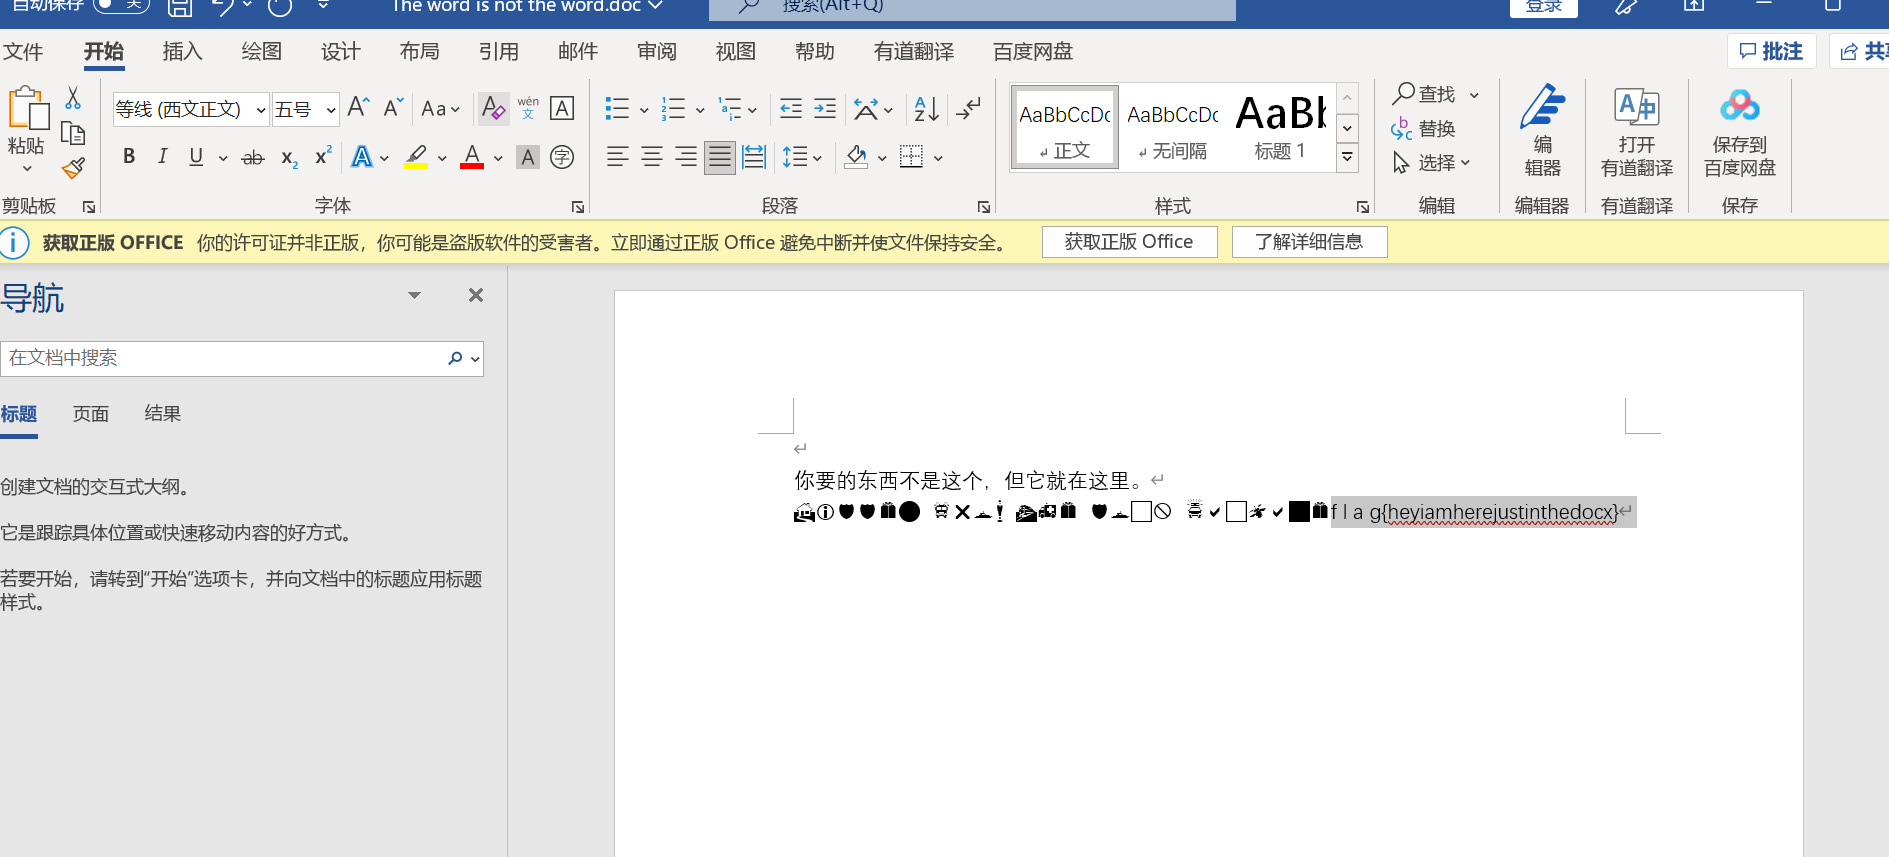Switch to the Insert (插入) tab
The image size is (1889, 857).
click(182, 51)
